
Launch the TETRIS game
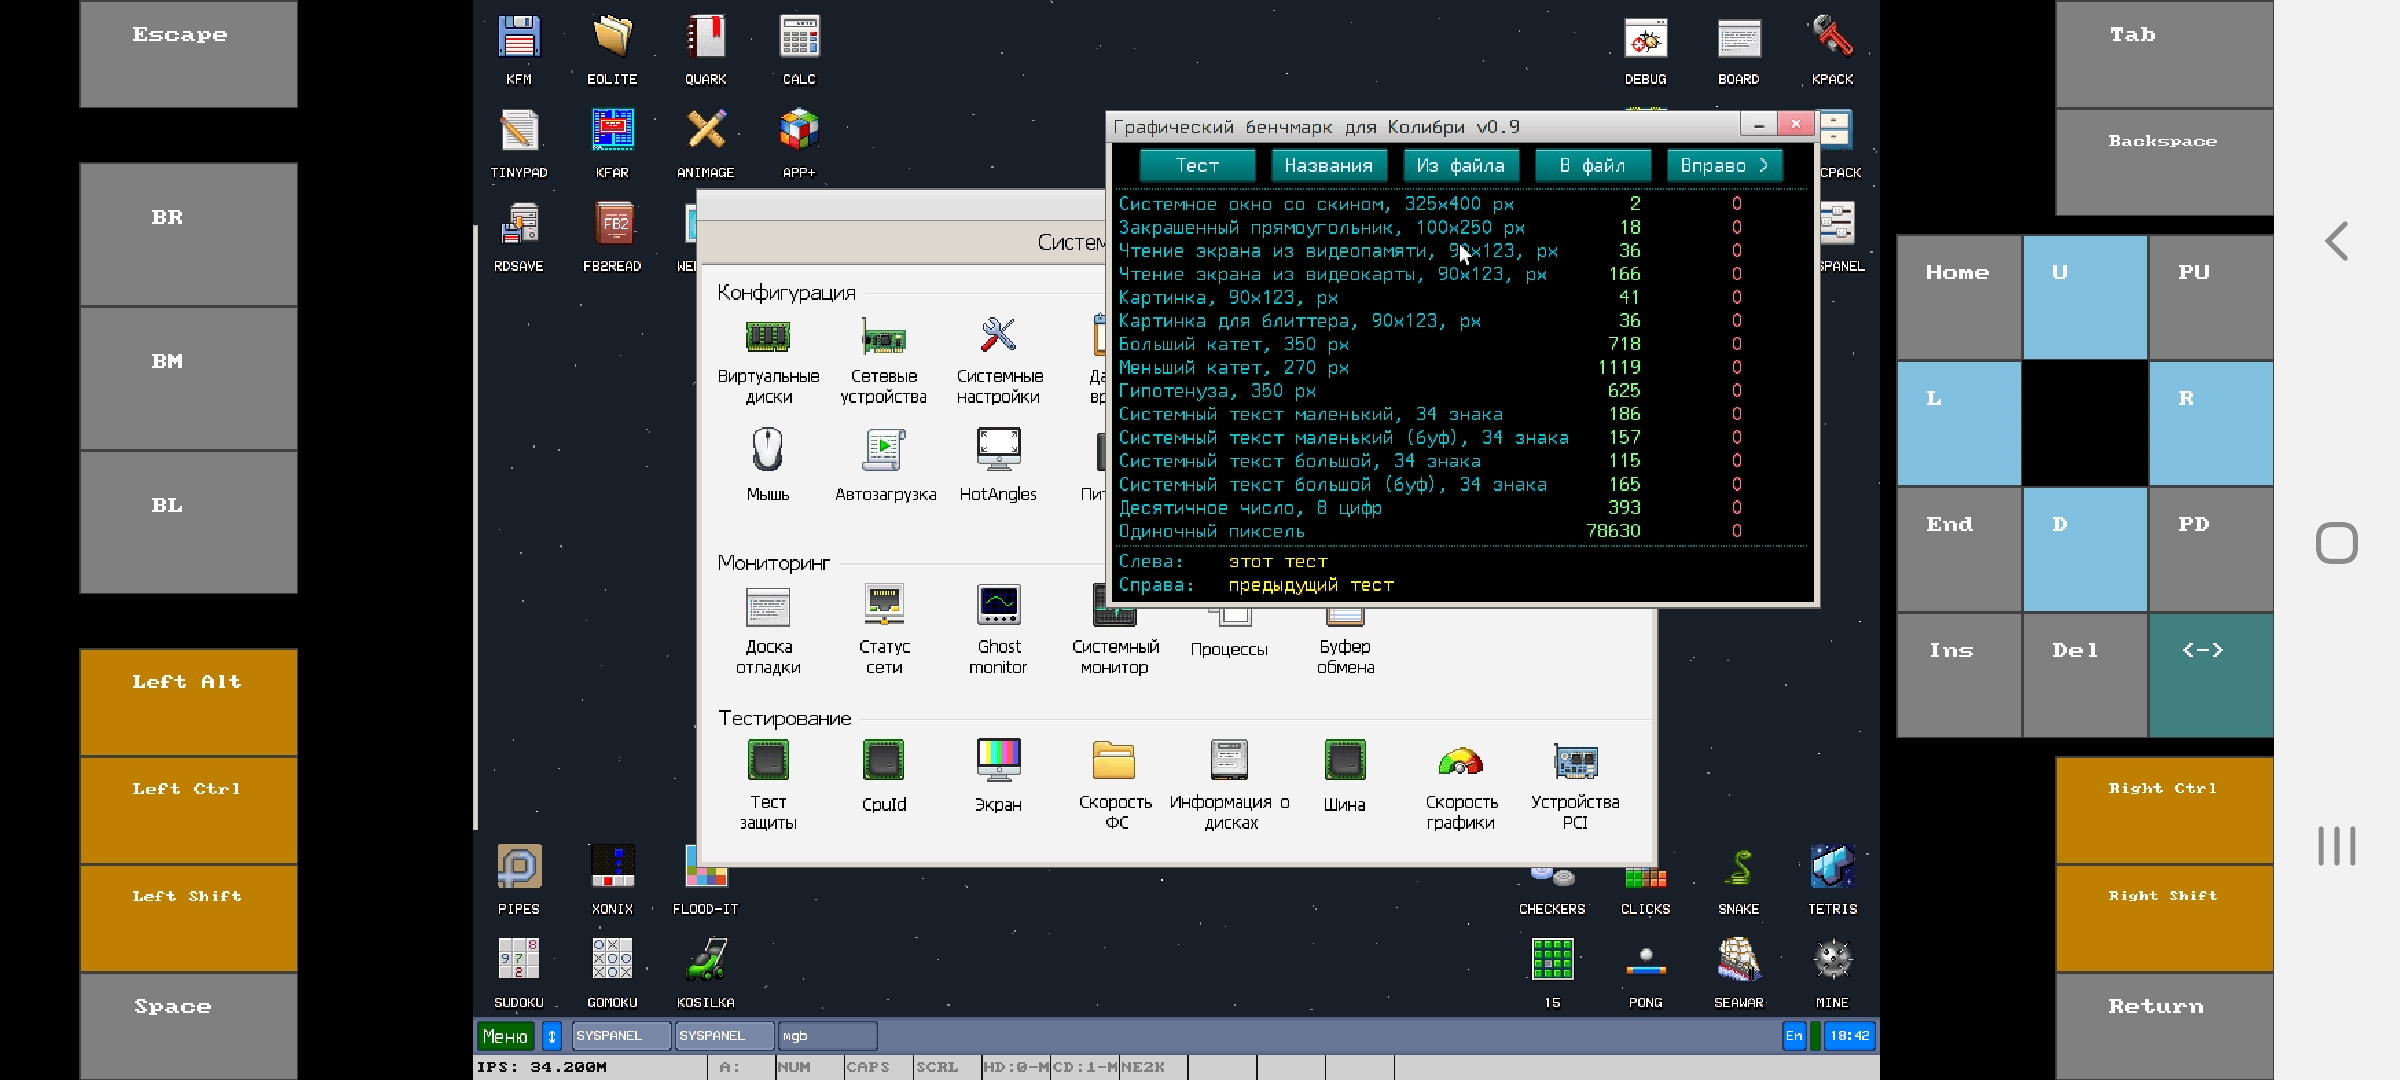click(x=1832, y=870)
